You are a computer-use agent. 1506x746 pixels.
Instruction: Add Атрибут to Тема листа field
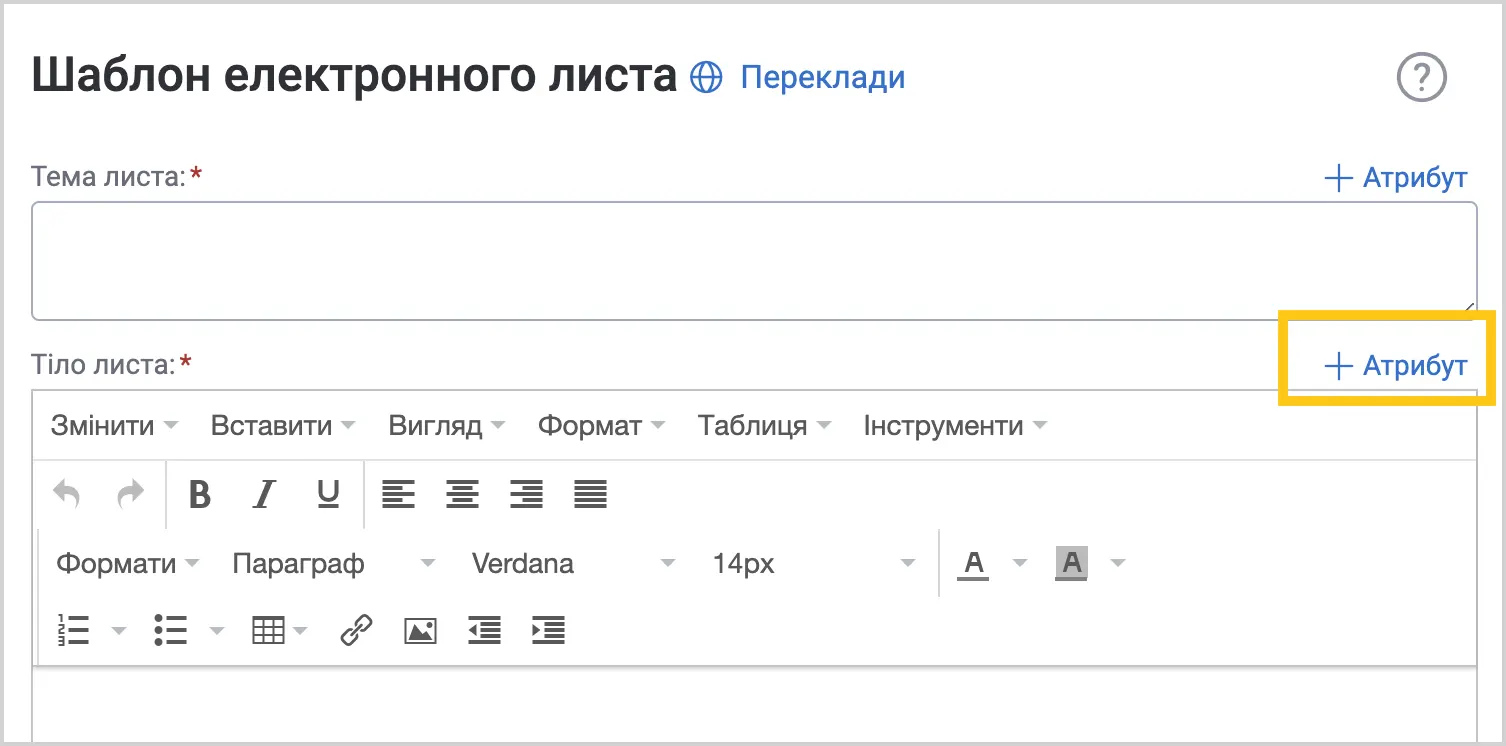pos(1395,178)
